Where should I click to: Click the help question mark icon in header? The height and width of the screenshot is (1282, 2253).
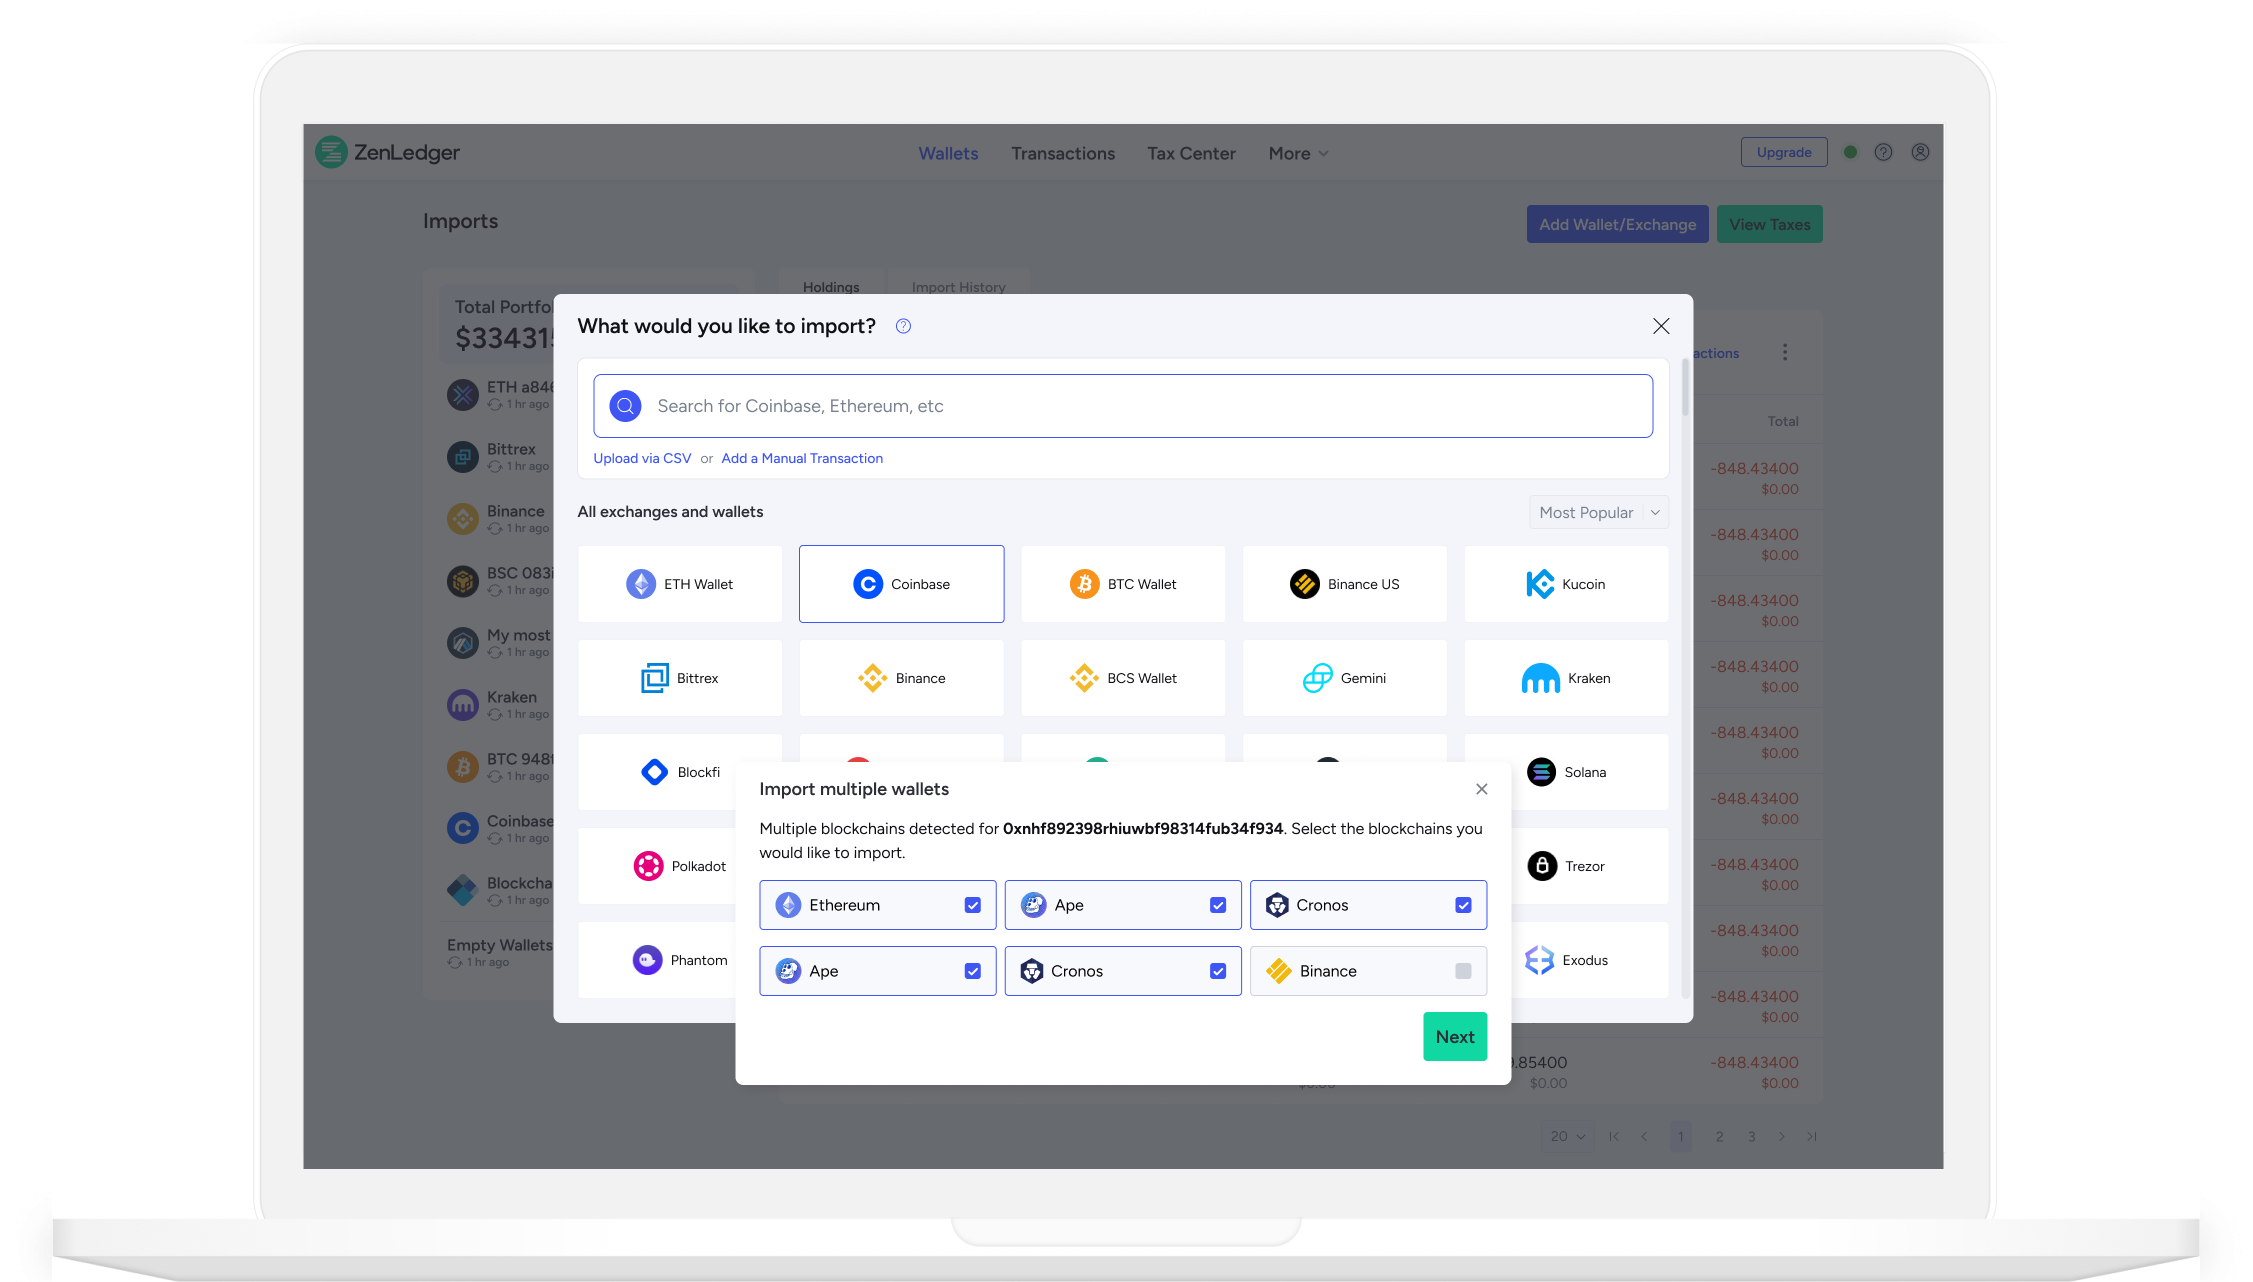[x=1883, y=152]
